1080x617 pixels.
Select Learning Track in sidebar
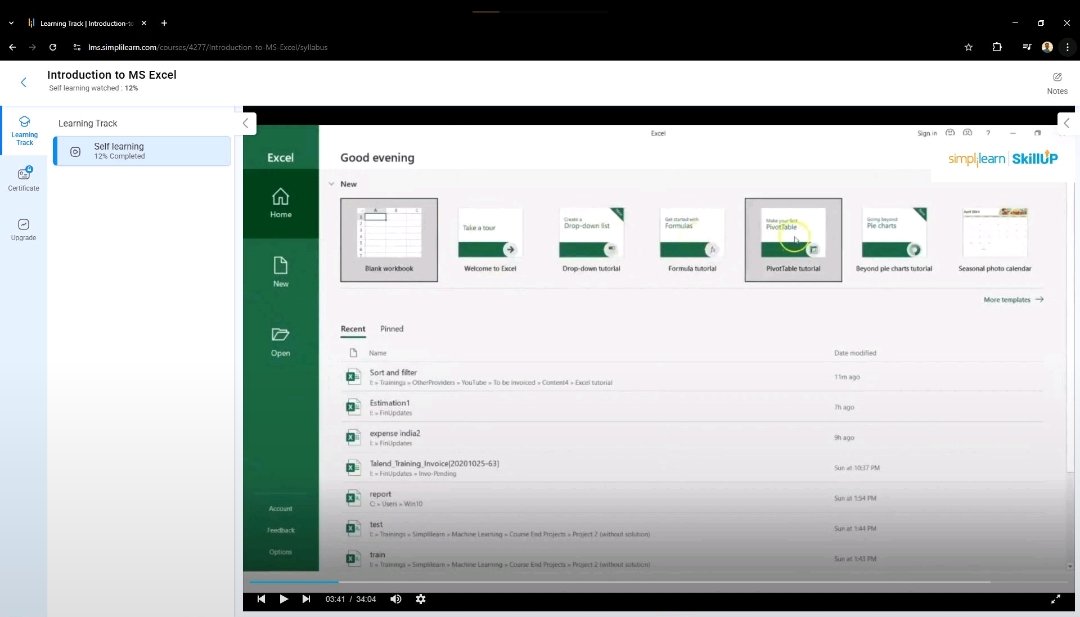[24, 130]
